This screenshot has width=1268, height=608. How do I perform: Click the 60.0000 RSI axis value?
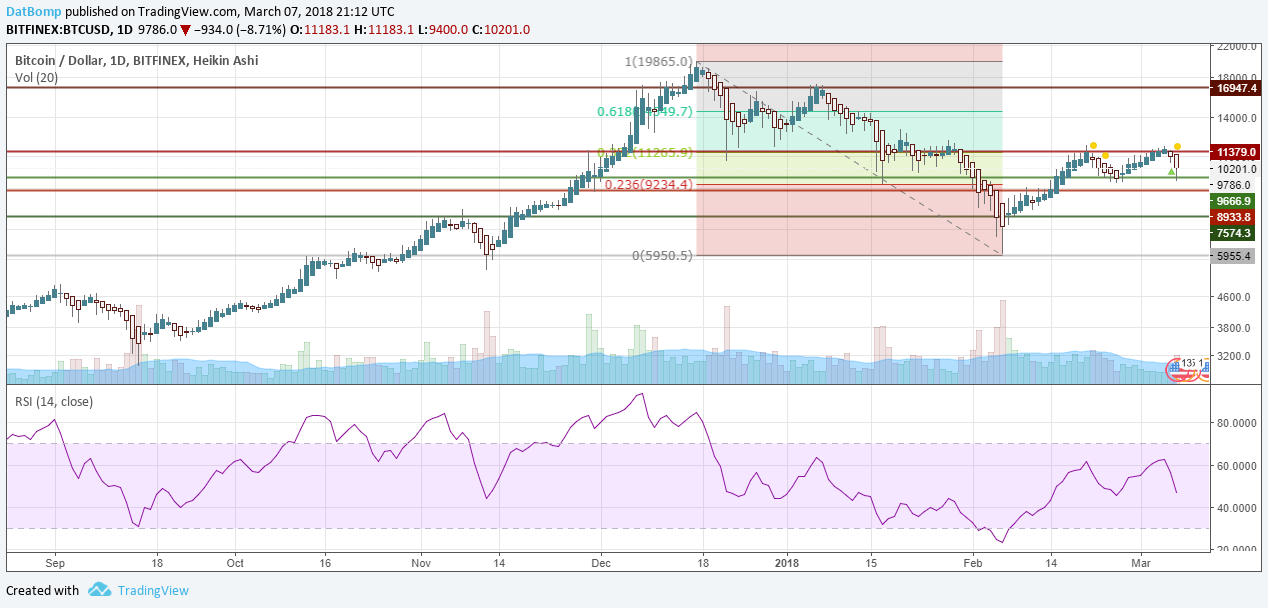1236,466
